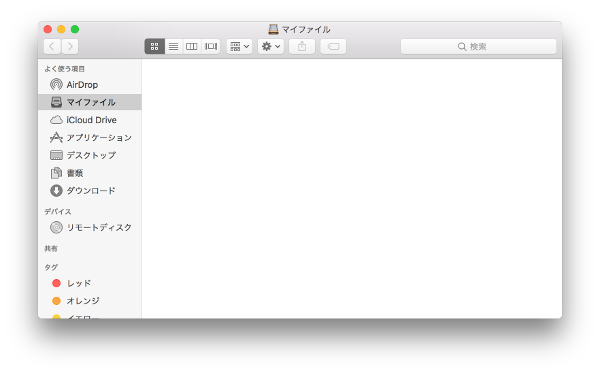Switch to column view mode
The image size is (600, 373).
[x=192, y=46]
